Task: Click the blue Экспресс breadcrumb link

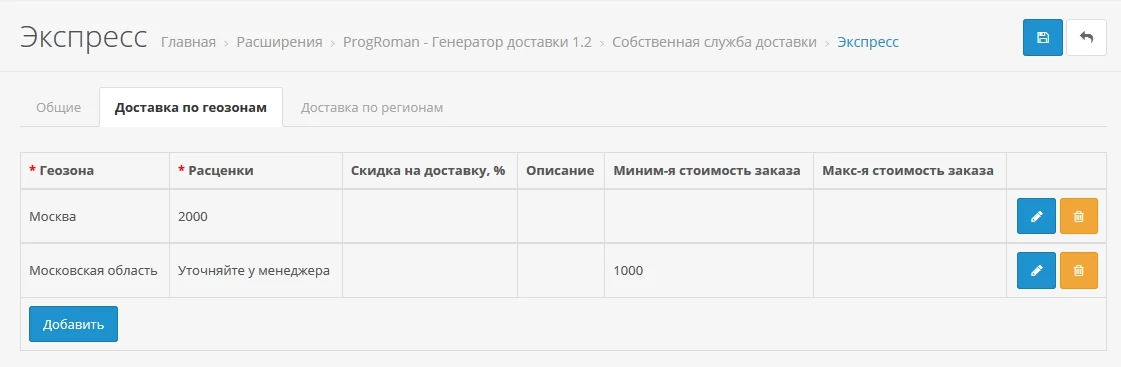Action: coord(868,42)
